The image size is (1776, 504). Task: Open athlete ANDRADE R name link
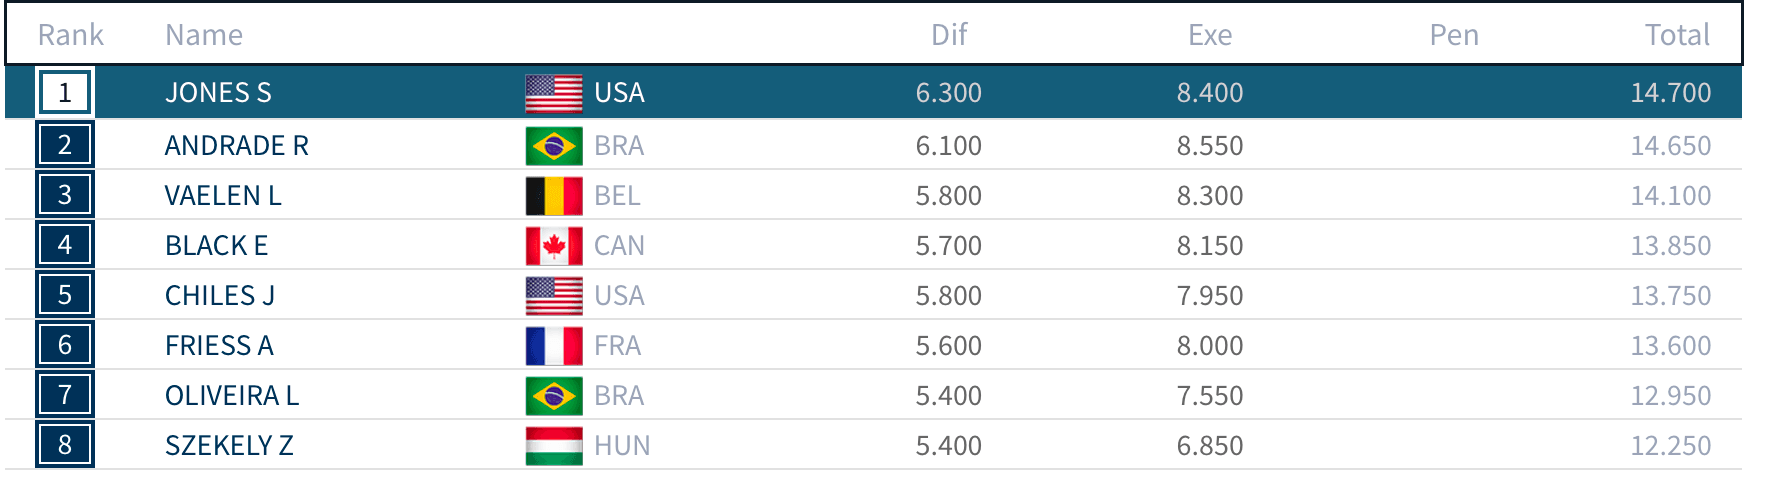click(x=236, y=146)
